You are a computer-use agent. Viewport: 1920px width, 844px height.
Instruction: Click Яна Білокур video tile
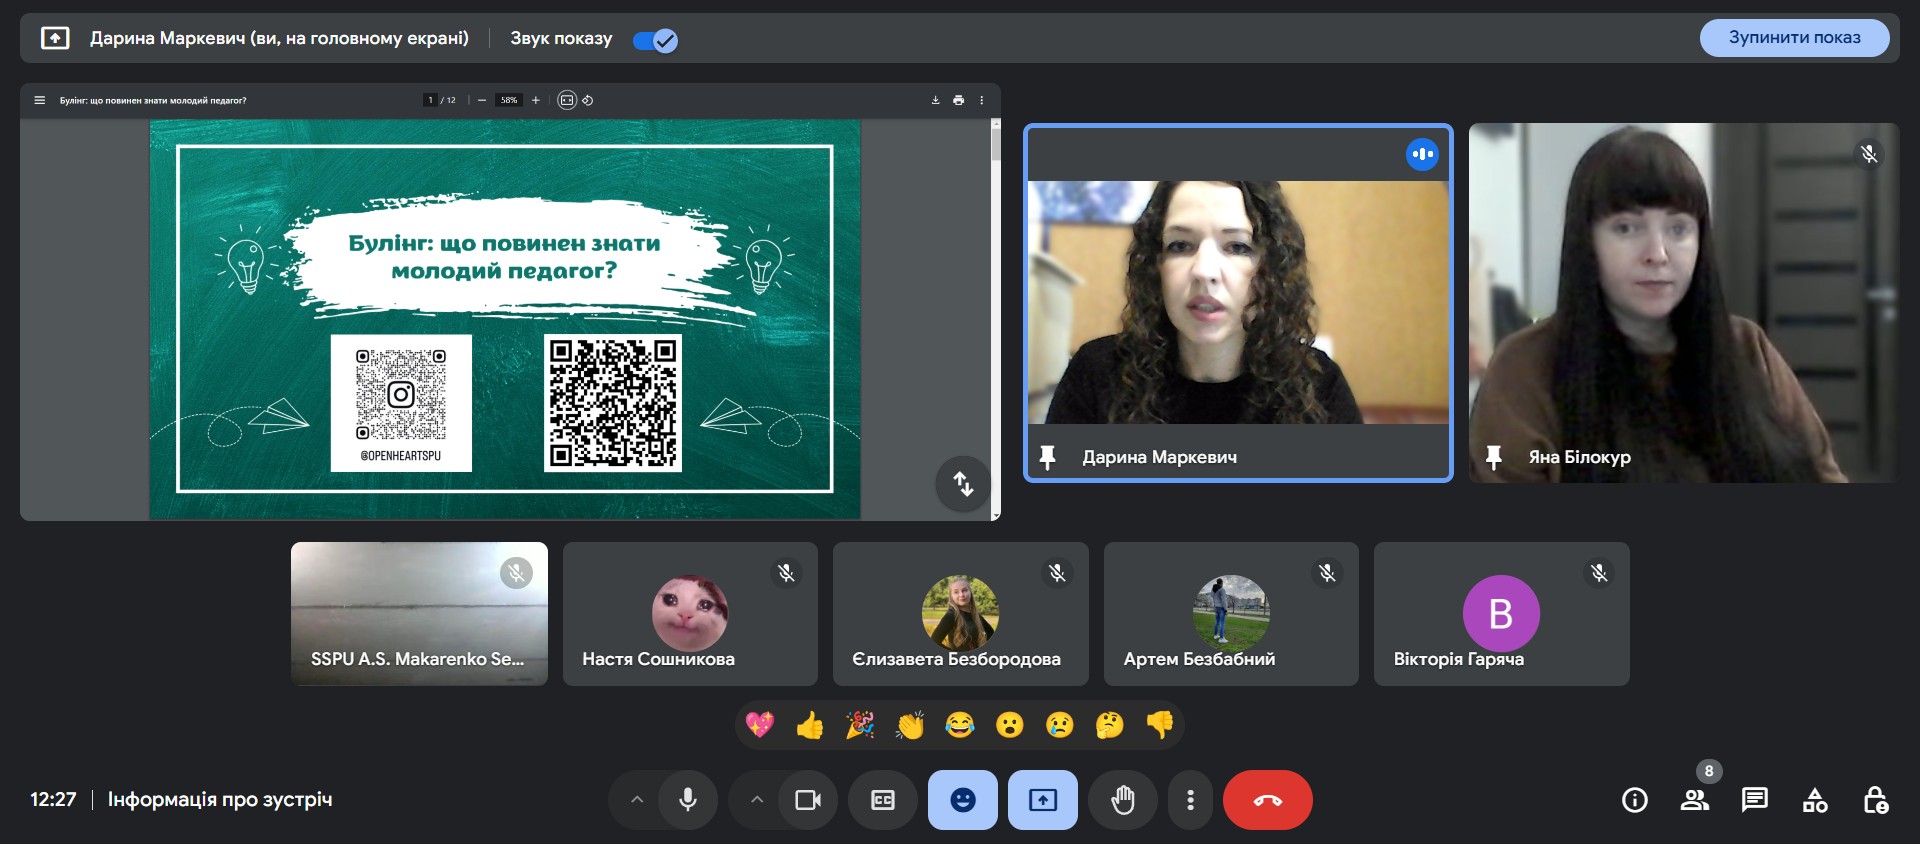point(1683,303)
